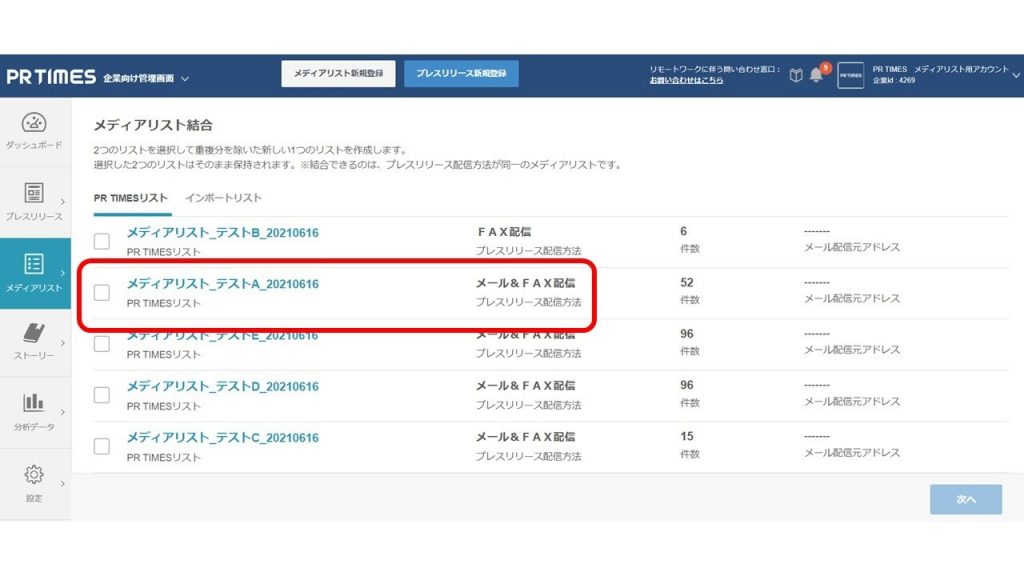The image size is (1024, 576).
Task: Select the メディアリスト sidebar icon
Action: [34, 265]
